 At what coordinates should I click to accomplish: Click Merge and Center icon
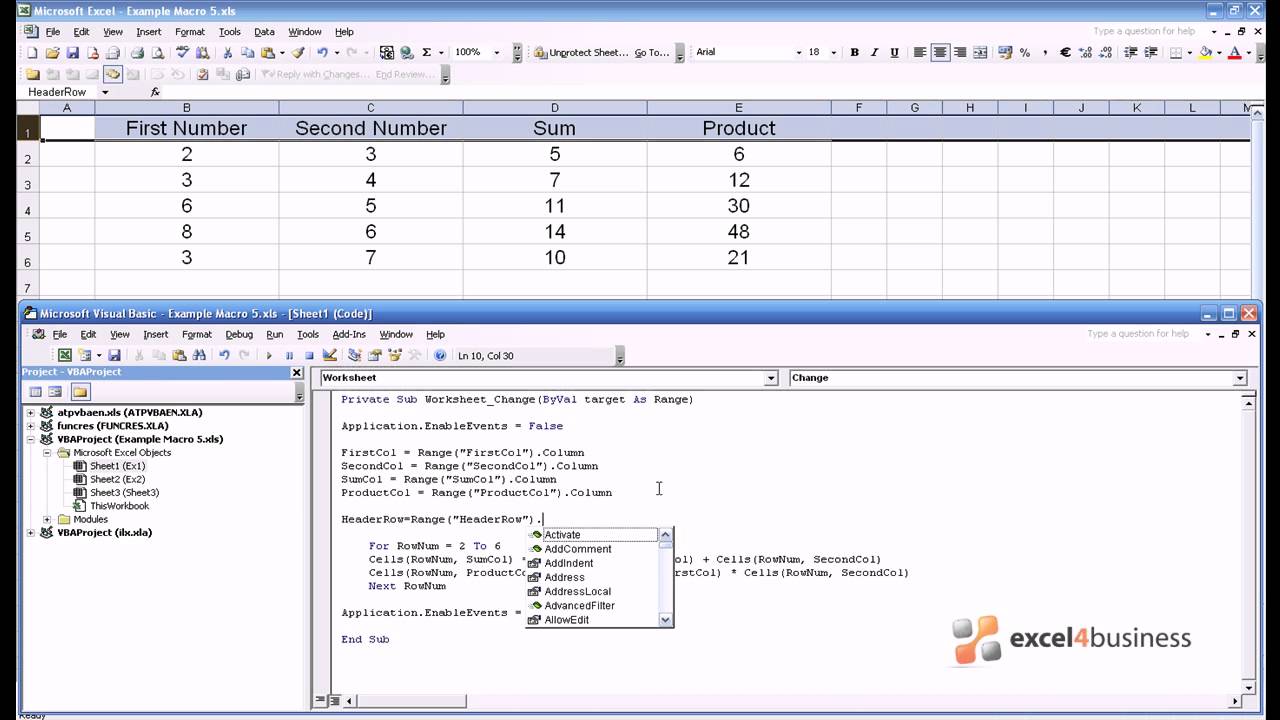pyautogui.click(x=980, y=52)
